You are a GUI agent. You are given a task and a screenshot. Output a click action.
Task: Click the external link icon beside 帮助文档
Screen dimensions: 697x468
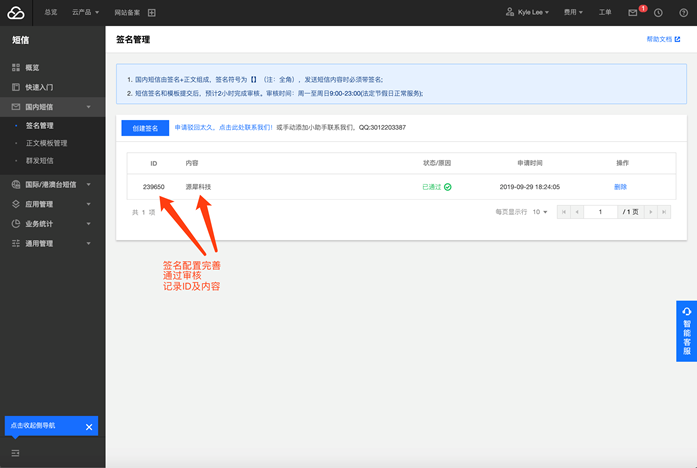pos(677,39)
